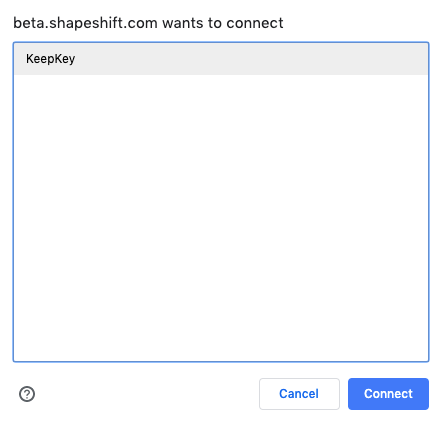441x423 pixels.
Task: Connect beta.shapeshift.com to KeepKey
Action: click(388, 394)
